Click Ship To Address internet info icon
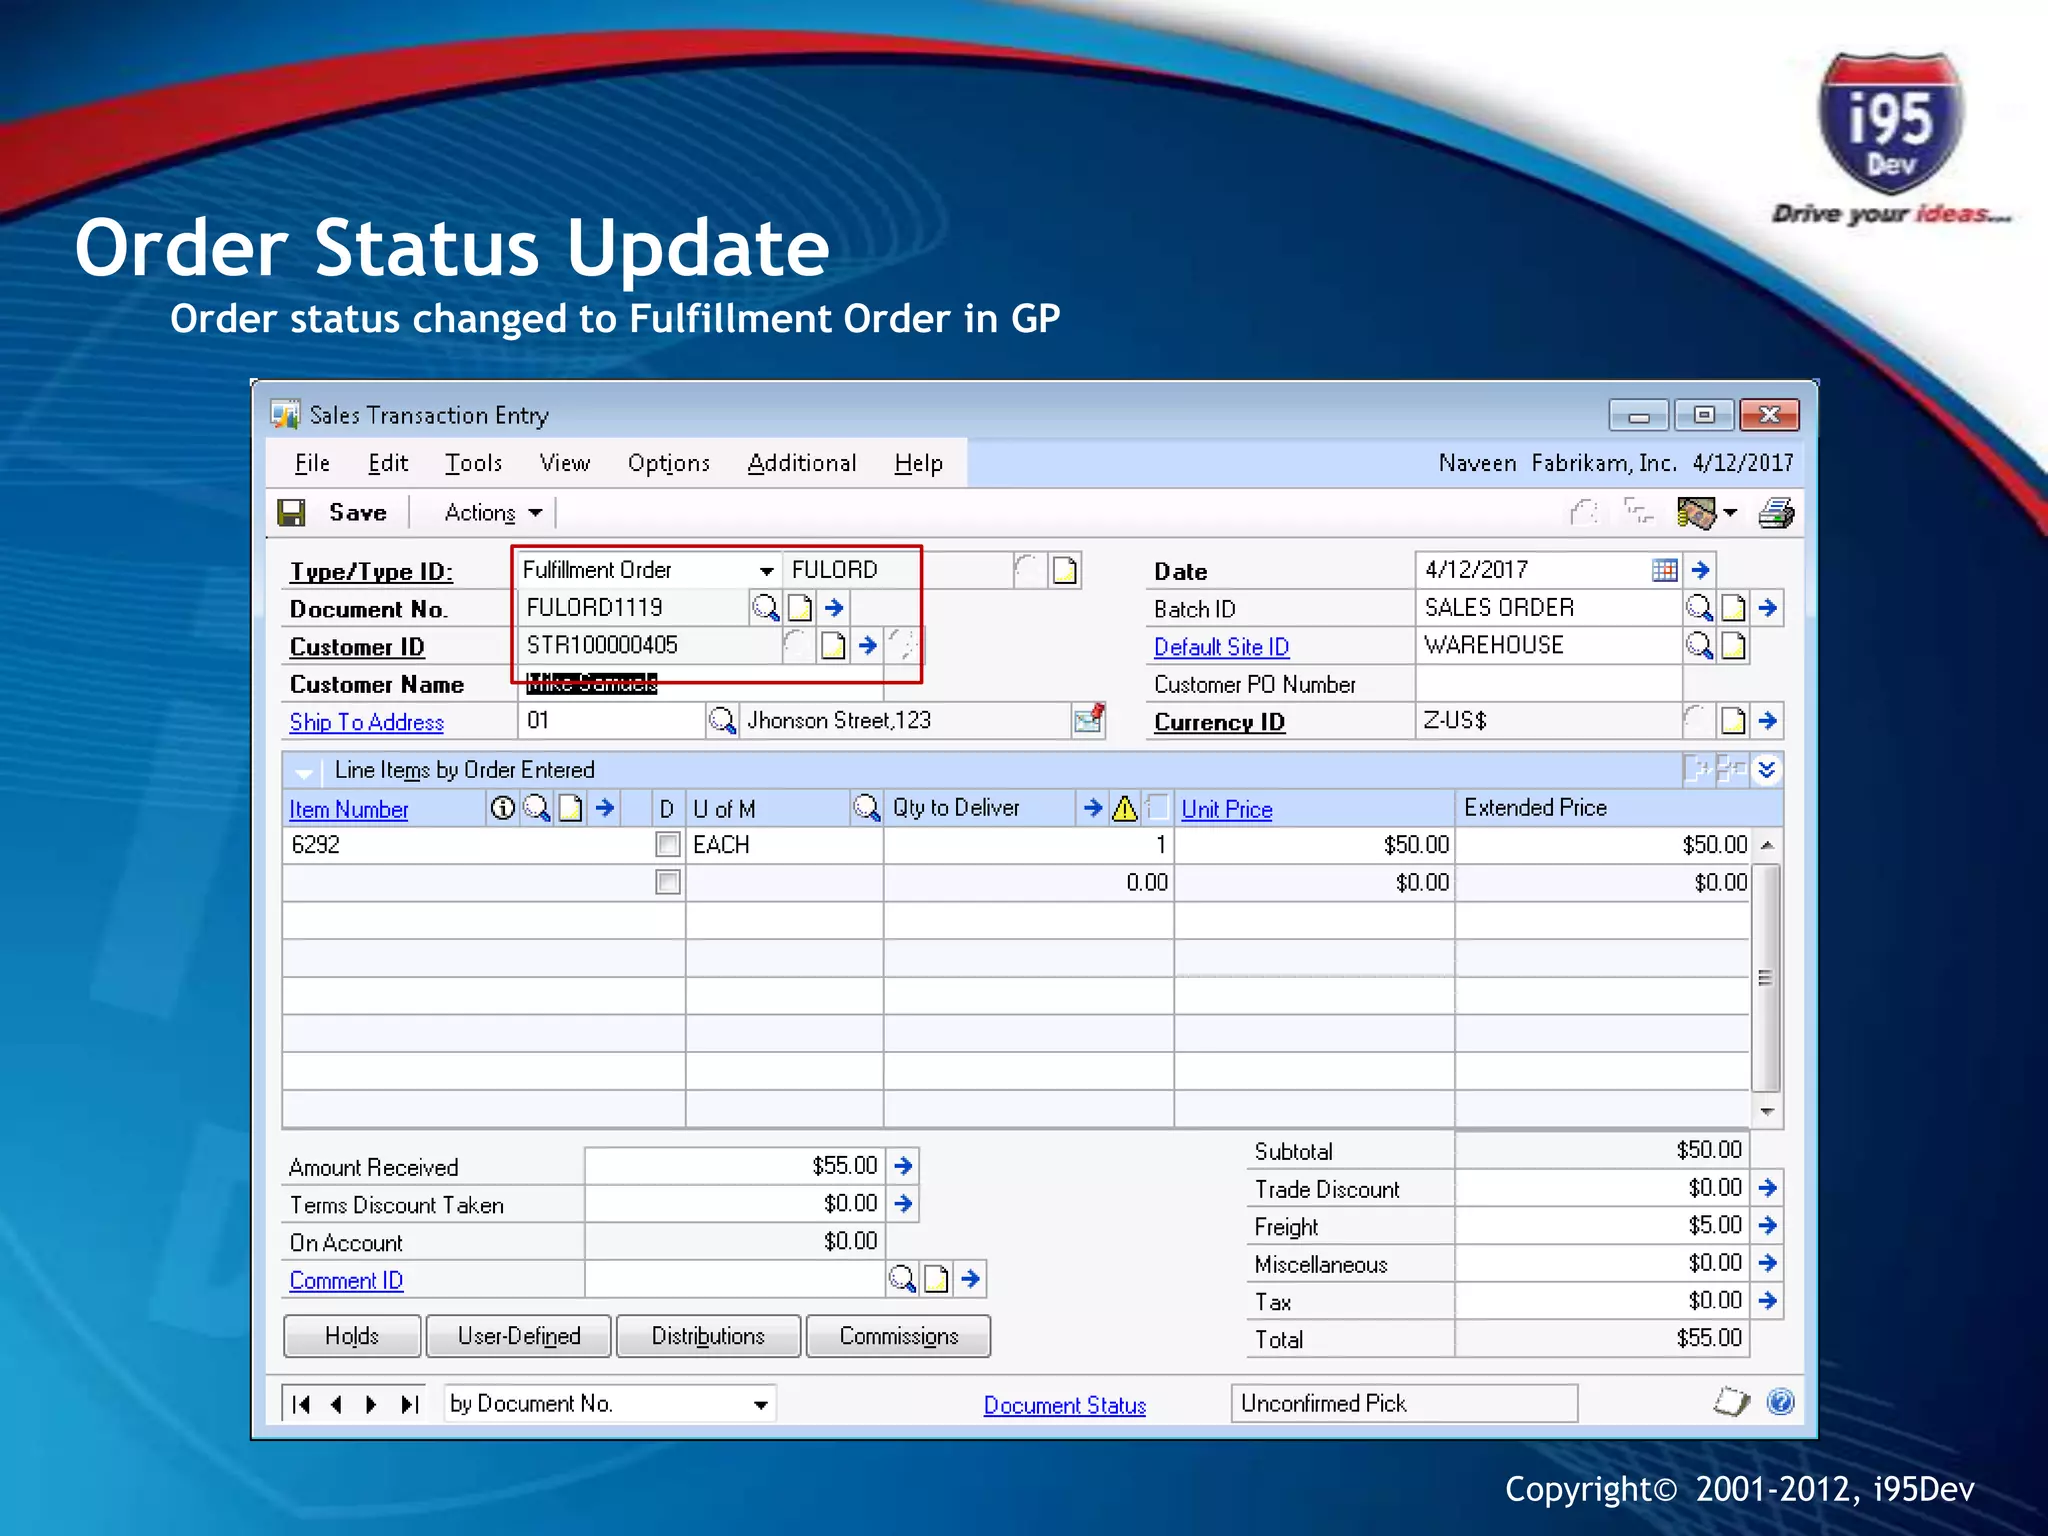This screenshot has width=2048, height=1536. 1089,718
